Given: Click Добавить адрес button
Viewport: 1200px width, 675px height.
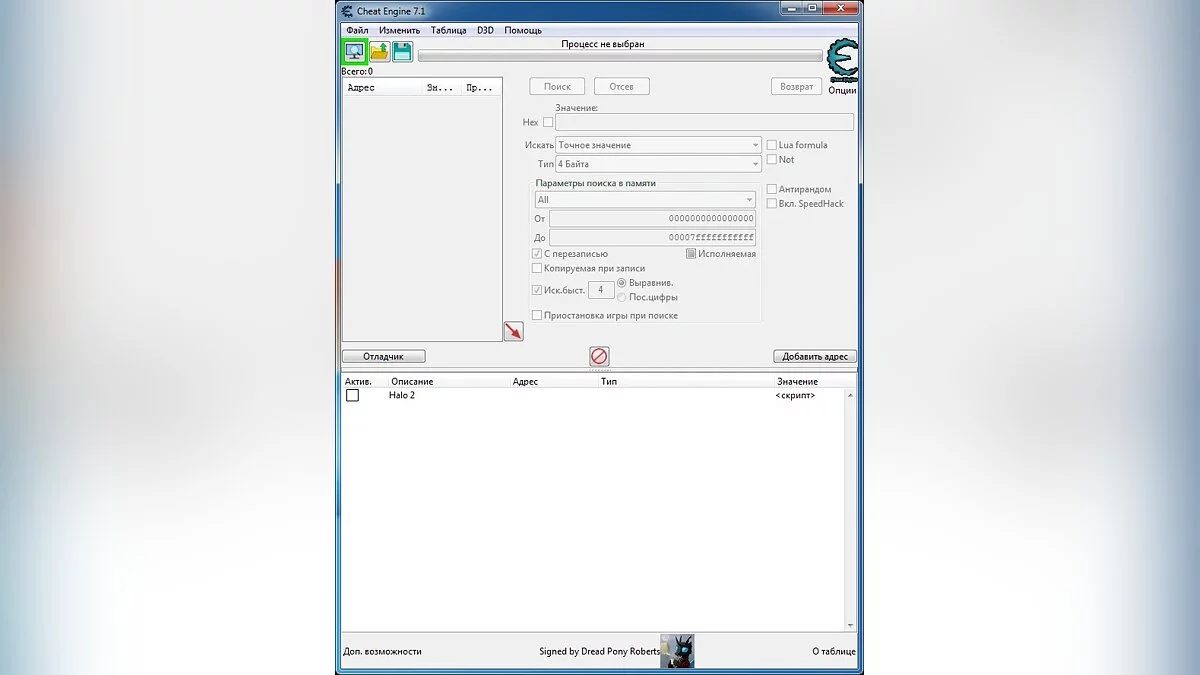Looking at the screenshot, I should tap(814, 356).
